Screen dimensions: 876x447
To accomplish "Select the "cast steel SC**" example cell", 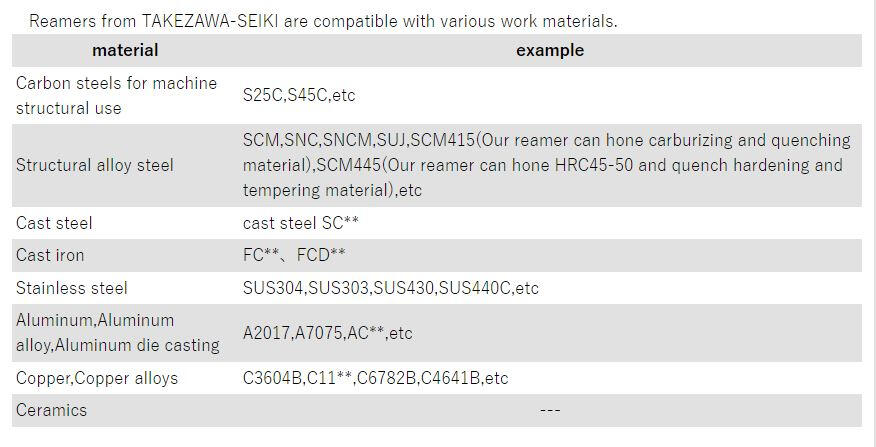I will tap(301, 223).
